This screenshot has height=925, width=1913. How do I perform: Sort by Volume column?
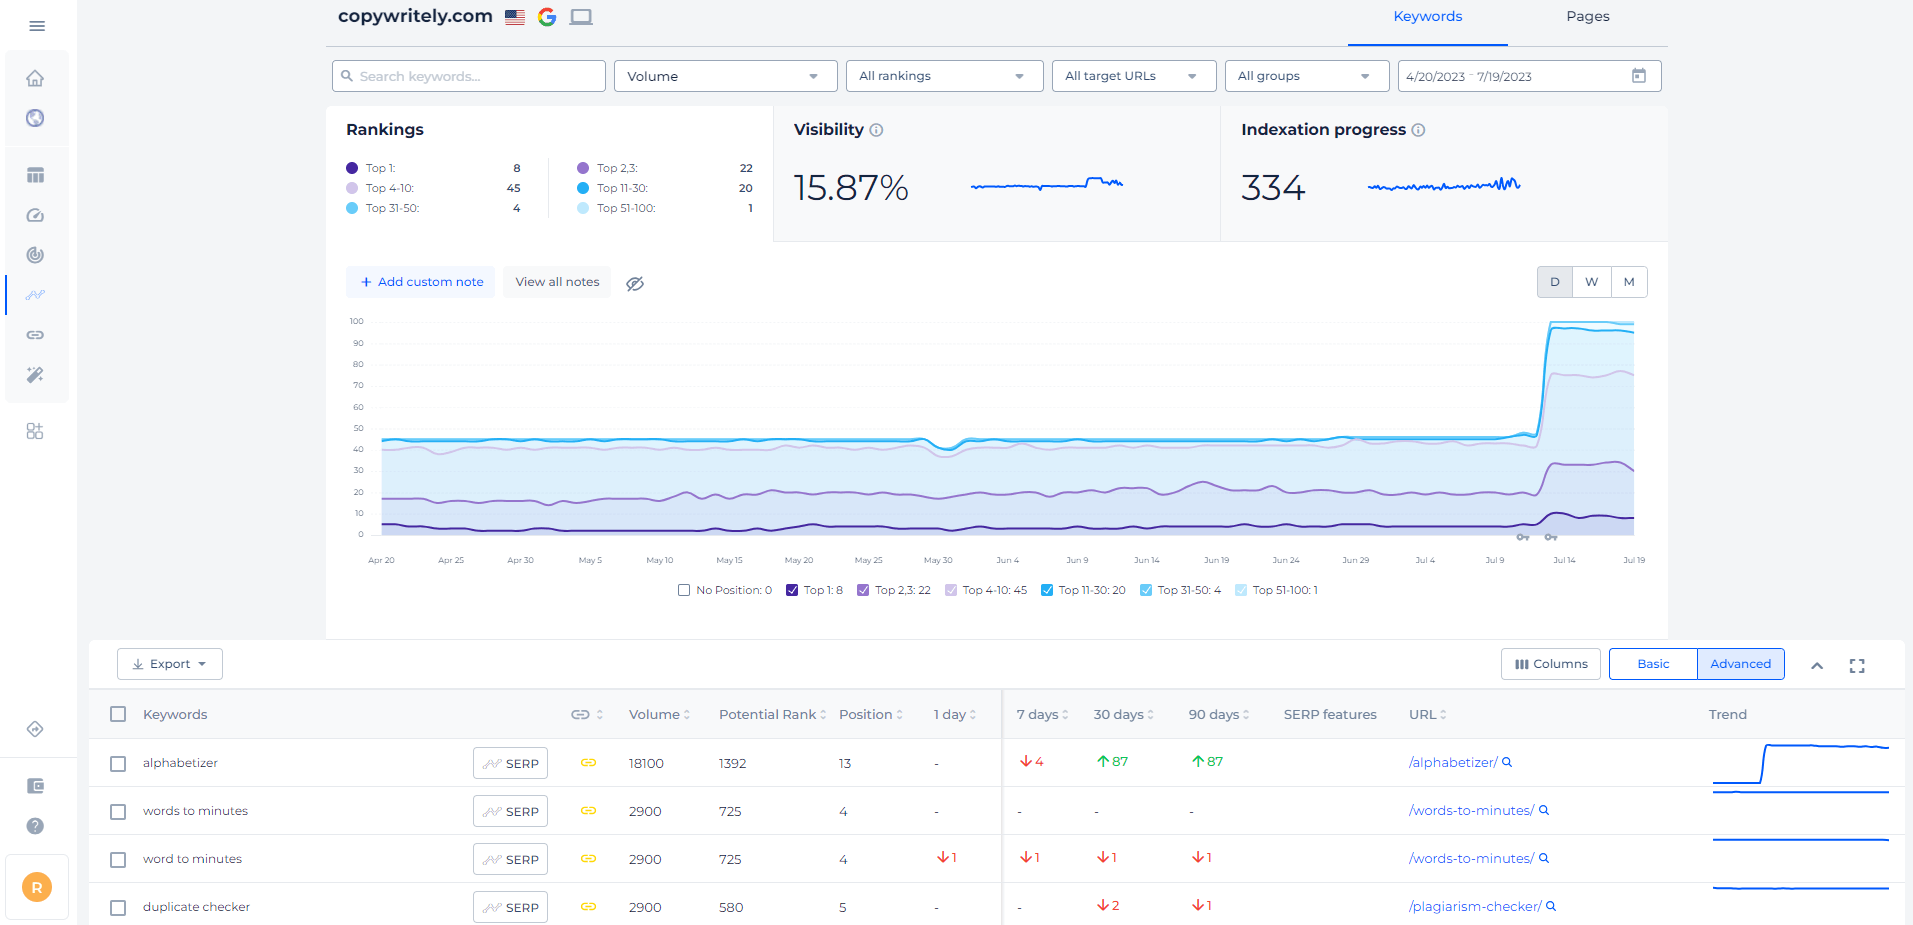[659, 714]
